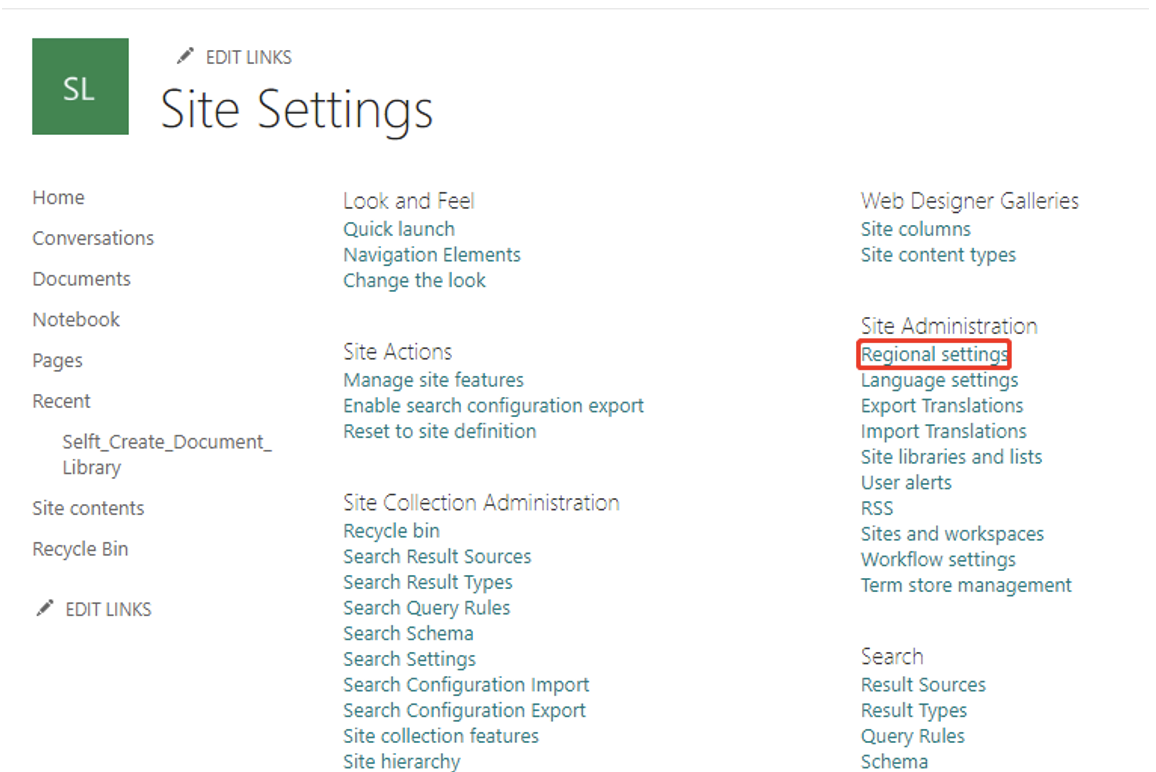The width and height of the screenshot is (1156, 772).
Task: Open Selft_Create_Document_Library under Recent
Action: pyautogui.click(x=166, y=454)
